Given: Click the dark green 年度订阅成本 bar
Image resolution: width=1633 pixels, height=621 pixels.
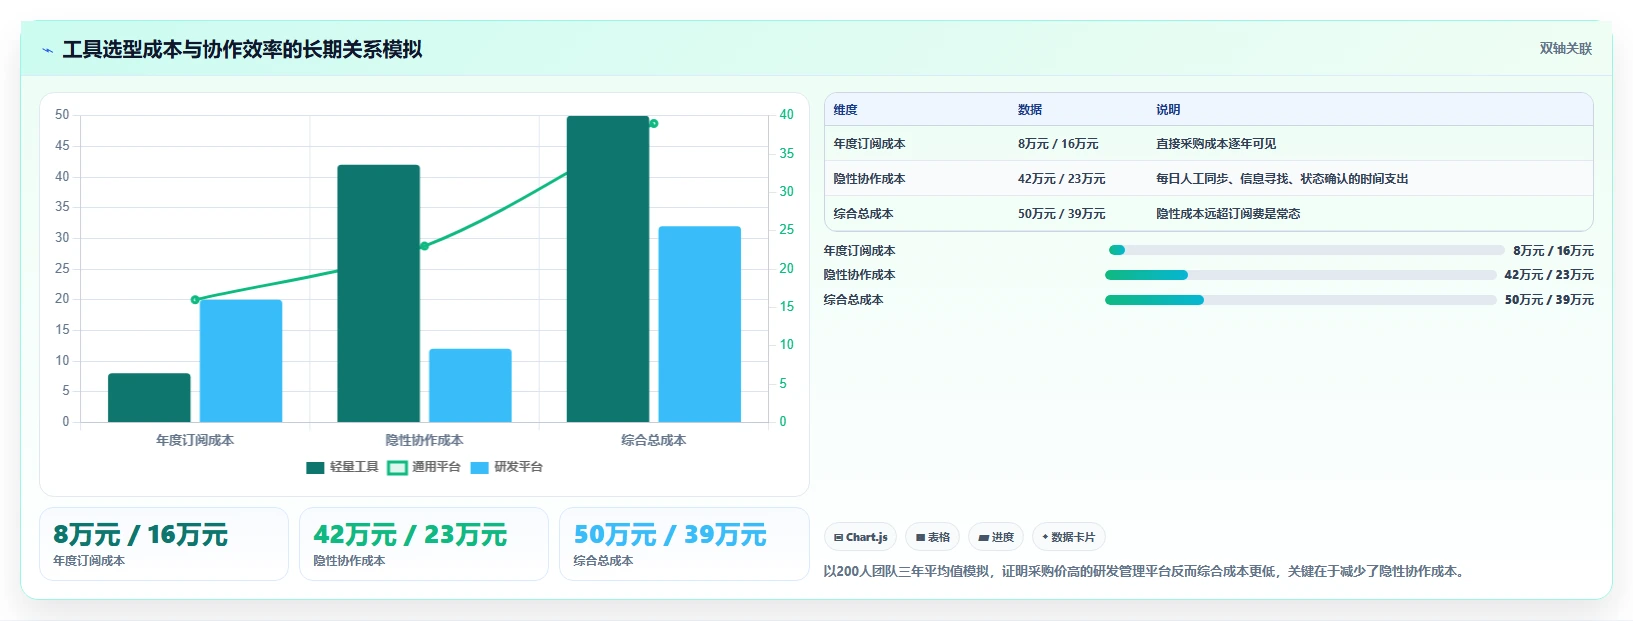Looking at the screenshot, I should [149, 398].
